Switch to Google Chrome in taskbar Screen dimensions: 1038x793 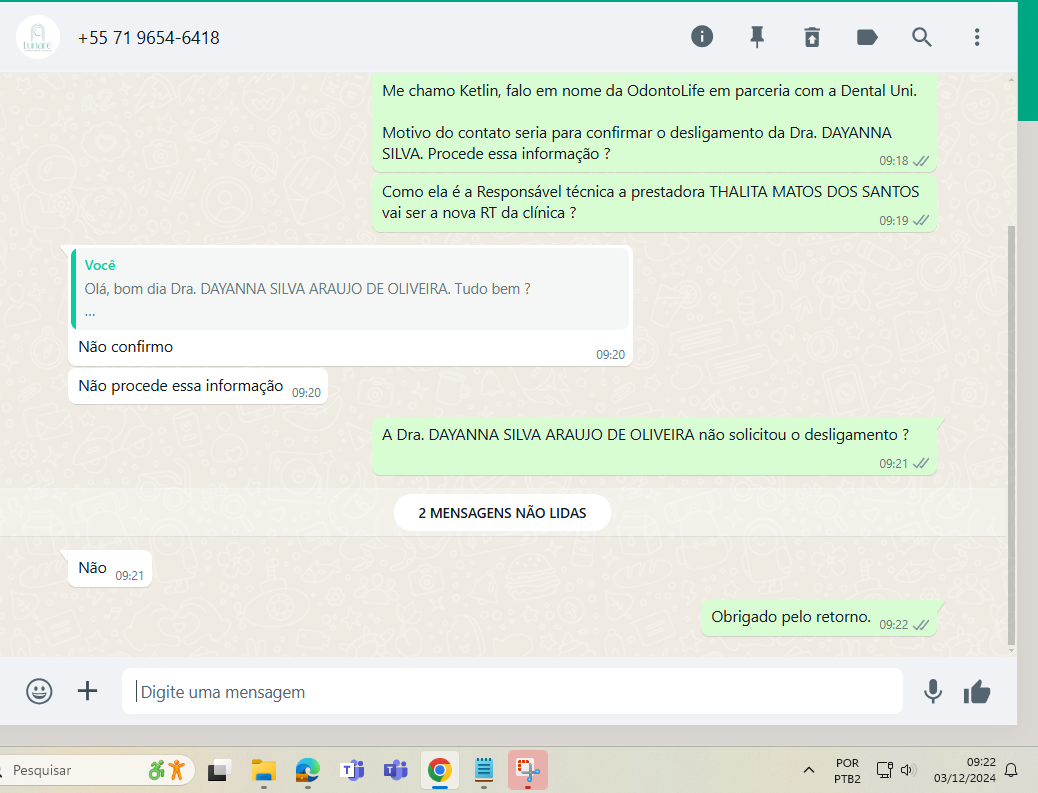pyautogui.click(x=440, y=770)
